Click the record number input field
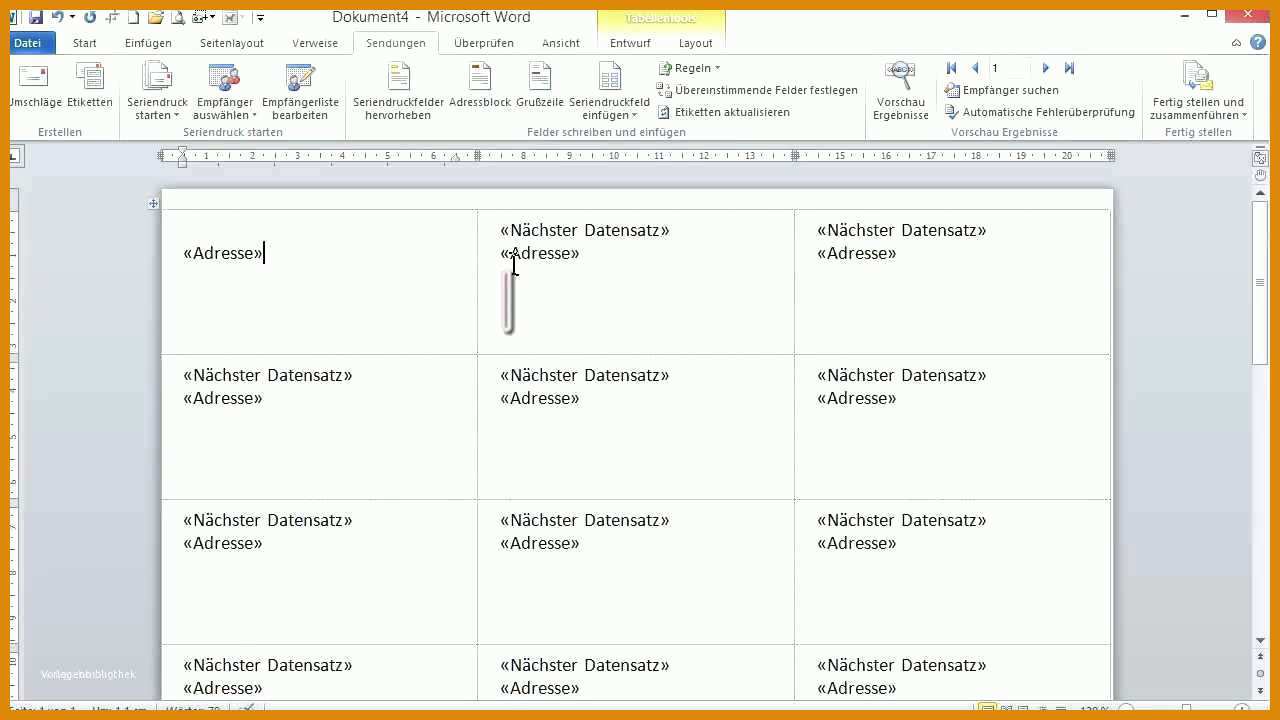1280x720 pixels. pyautogui.click(x=1010, y=68)
